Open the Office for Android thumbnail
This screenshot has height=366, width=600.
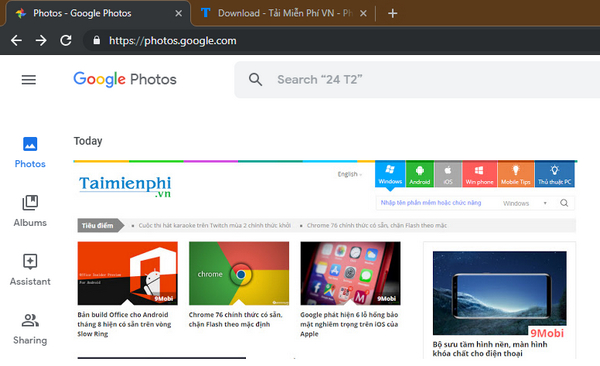pos(127,273)
